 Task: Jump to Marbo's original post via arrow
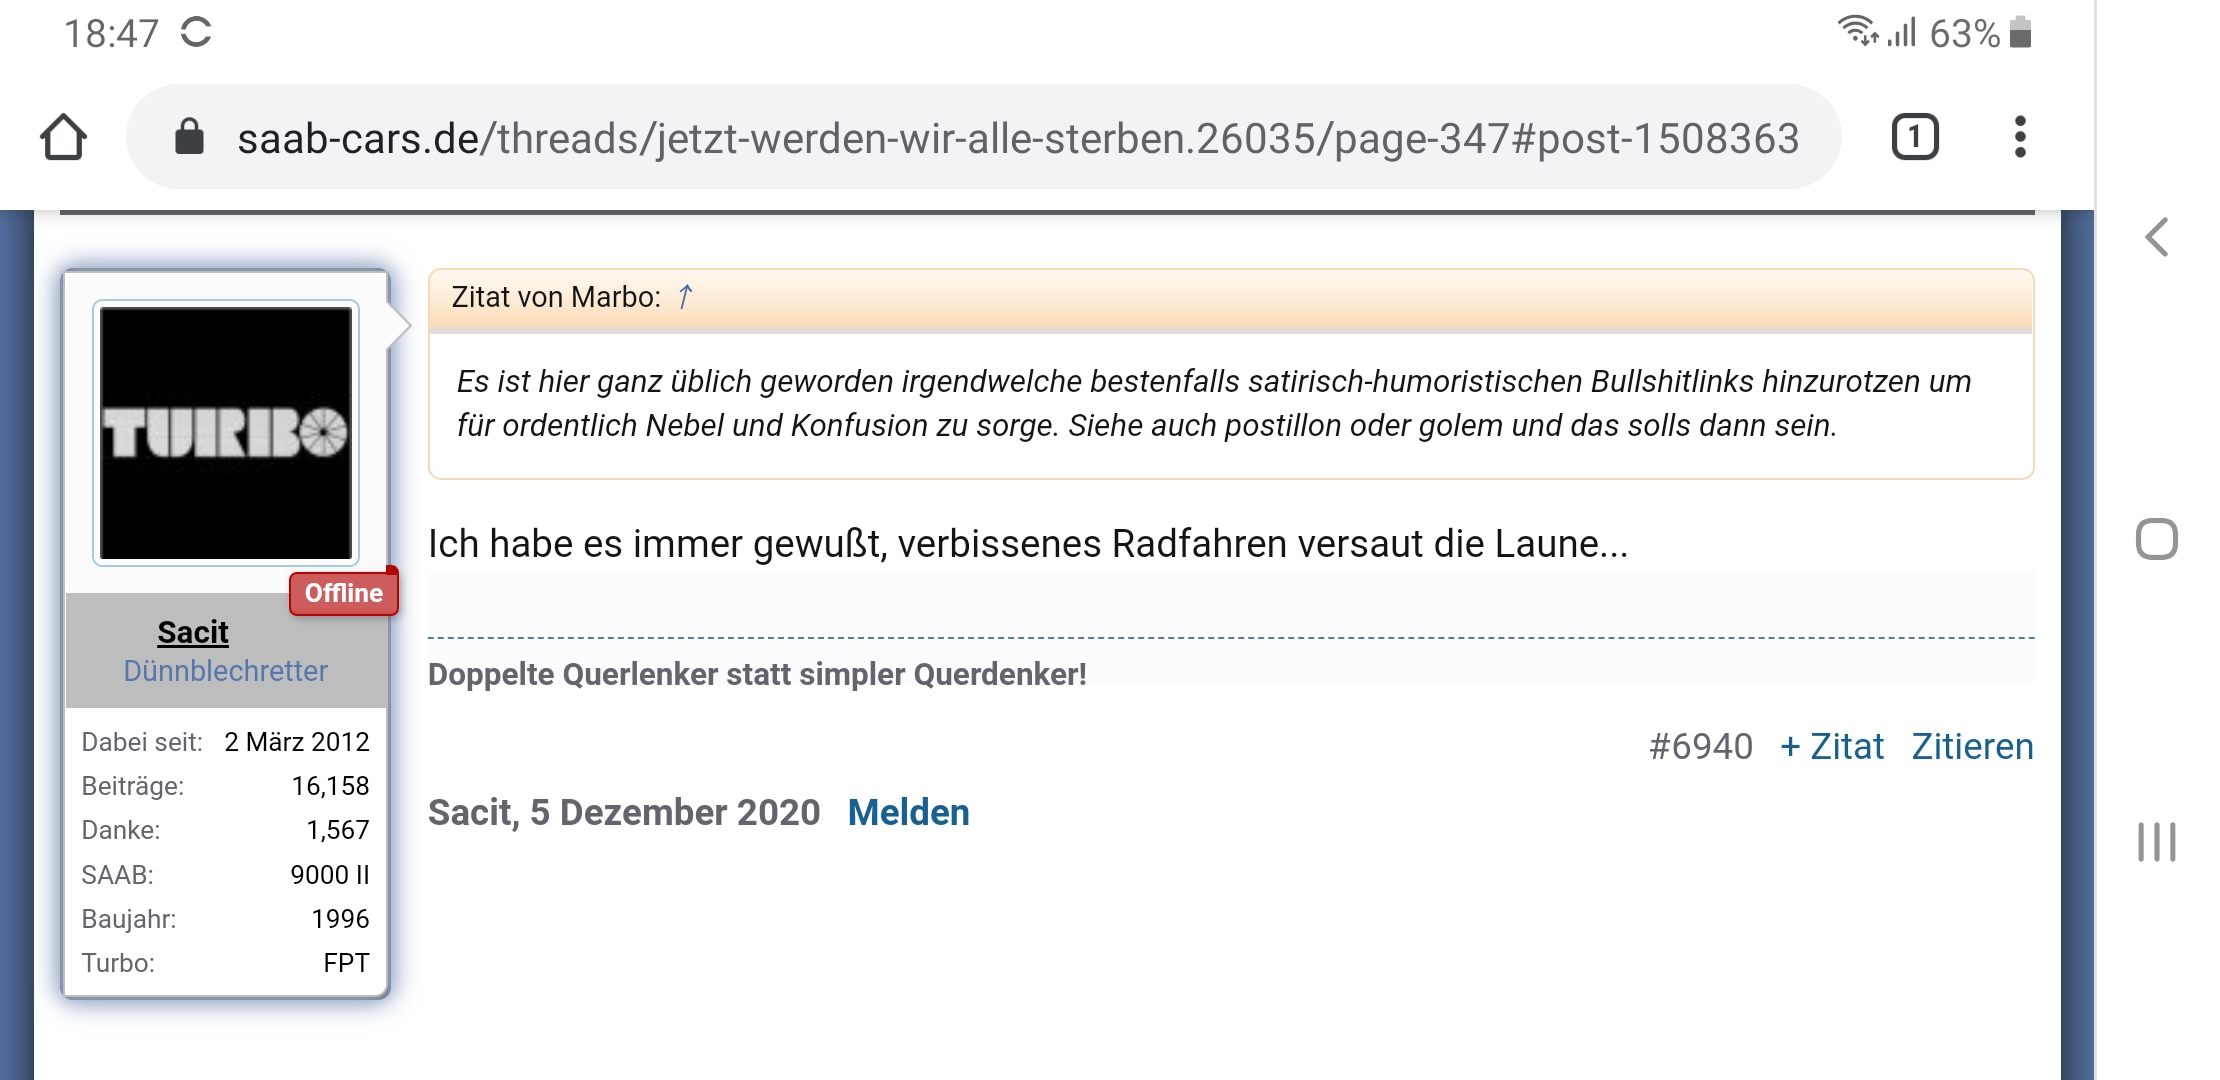(685, 297)
